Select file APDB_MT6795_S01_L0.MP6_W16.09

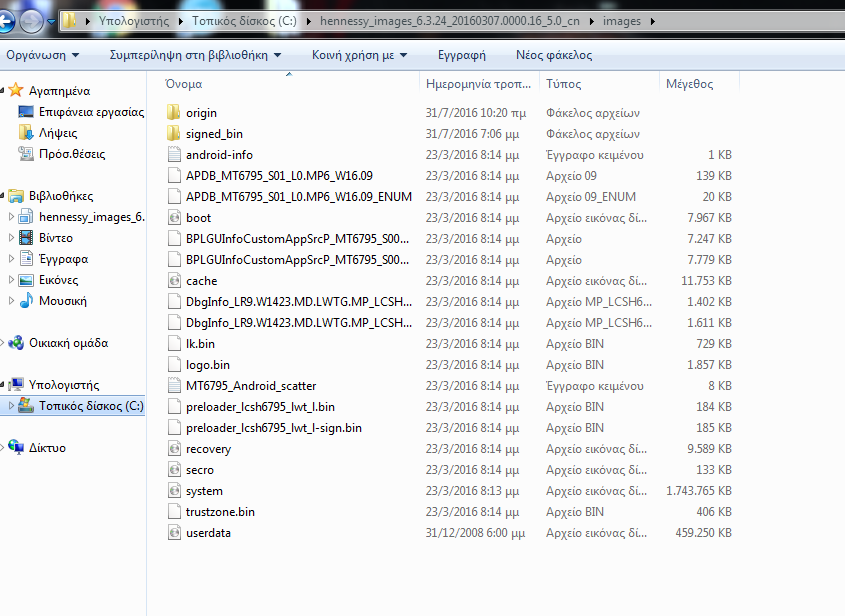(279, 176)
